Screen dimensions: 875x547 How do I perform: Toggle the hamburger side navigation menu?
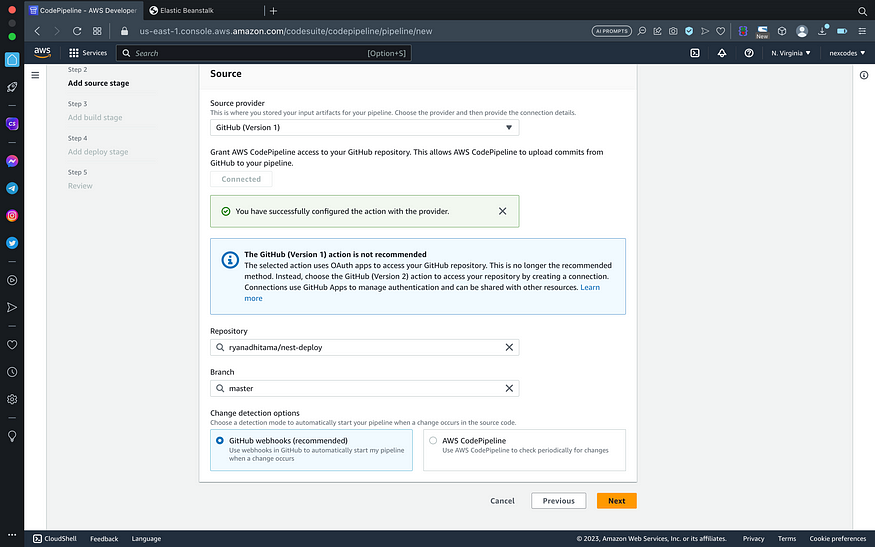[x=35, y=75]
